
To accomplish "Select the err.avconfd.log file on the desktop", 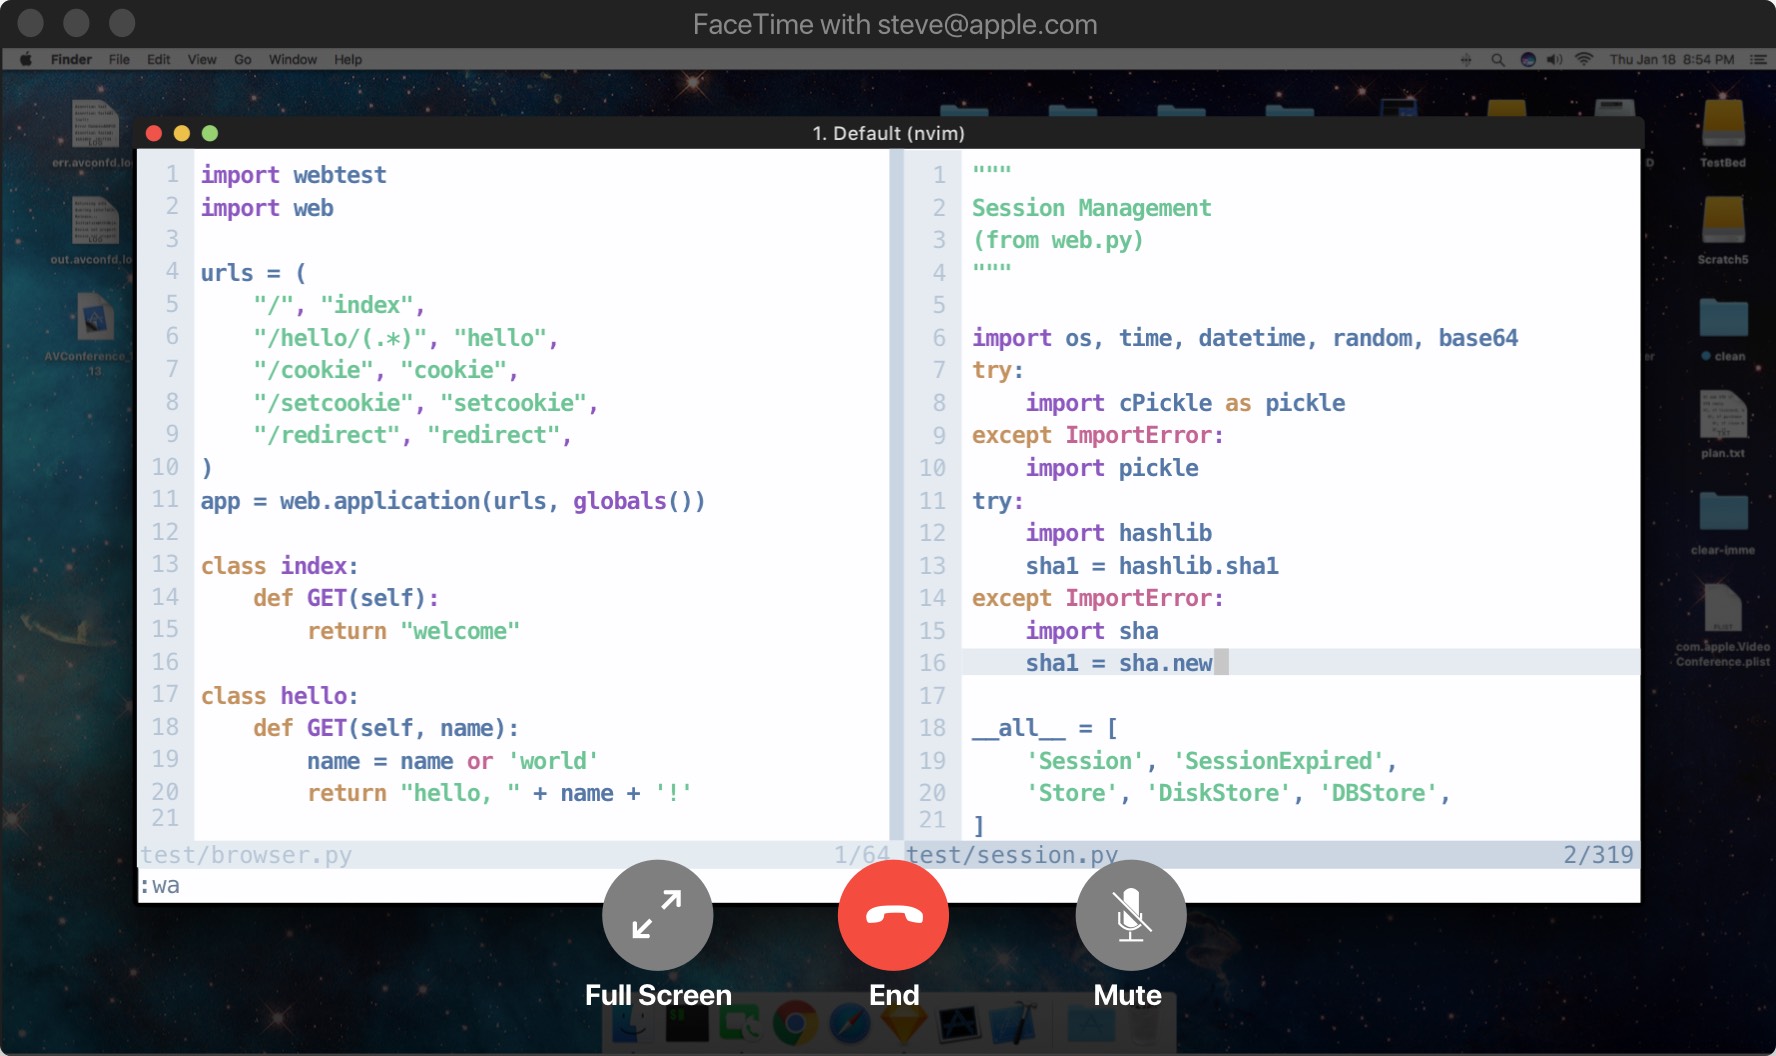I will tap(95, 133).
